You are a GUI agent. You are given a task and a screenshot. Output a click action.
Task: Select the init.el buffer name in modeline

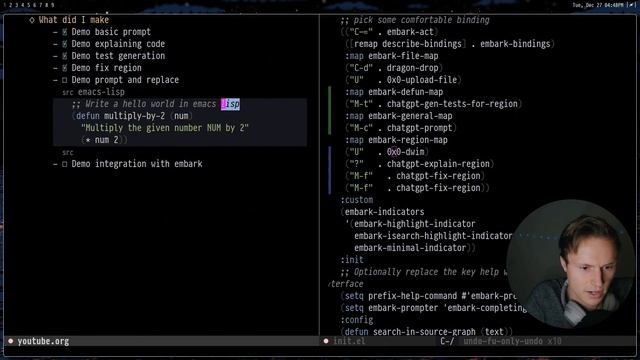(x=349, y=341)
